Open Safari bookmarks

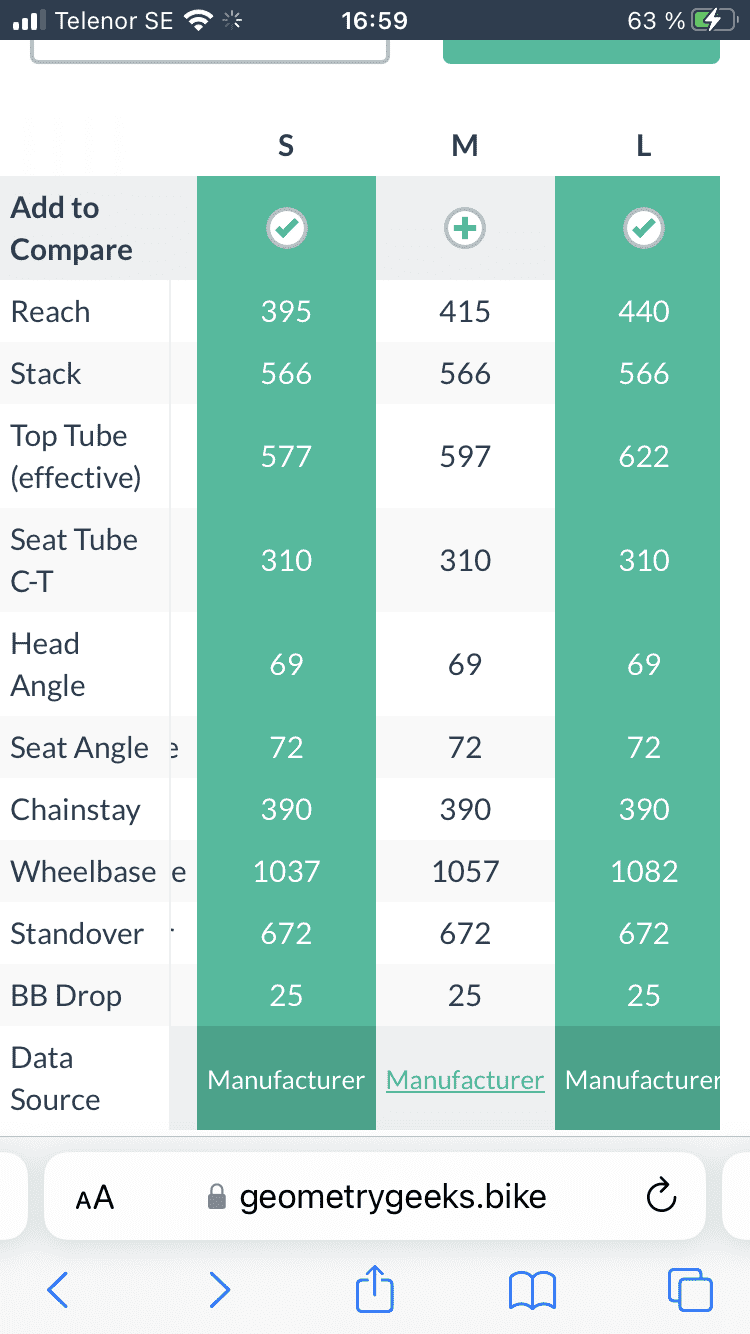click(532, 1290)
